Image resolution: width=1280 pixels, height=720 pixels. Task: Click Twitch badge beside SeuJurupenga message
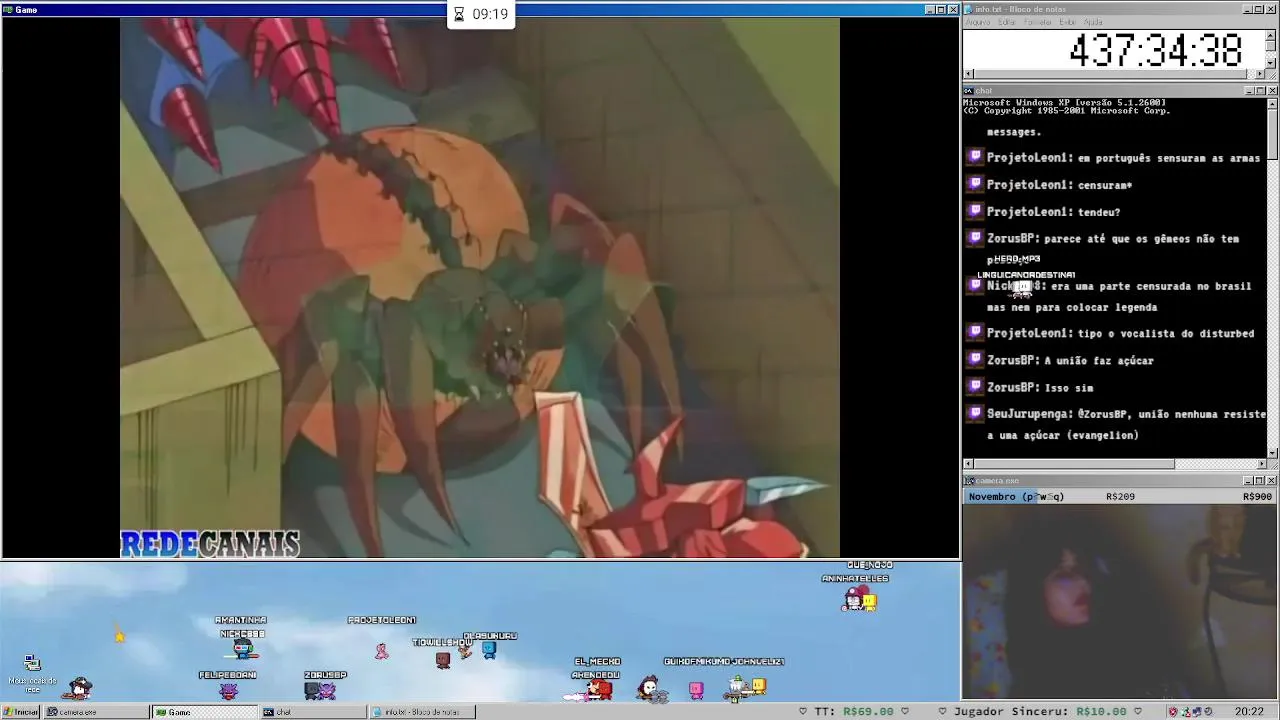coord(975,413)
